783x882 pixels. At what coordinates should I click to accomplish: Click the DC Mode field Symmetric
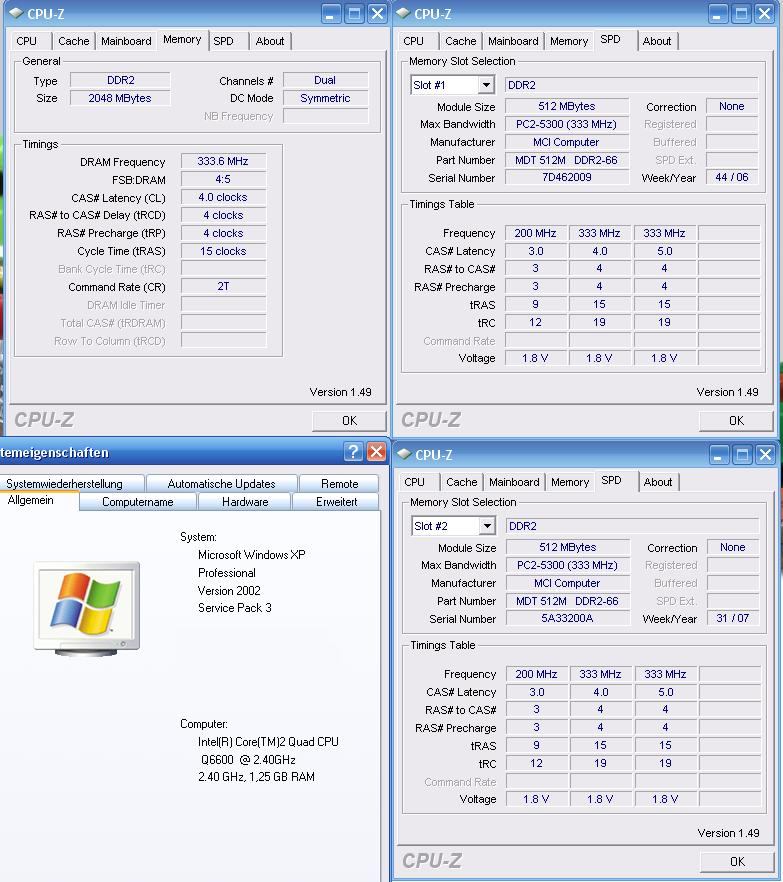[325, 98]
